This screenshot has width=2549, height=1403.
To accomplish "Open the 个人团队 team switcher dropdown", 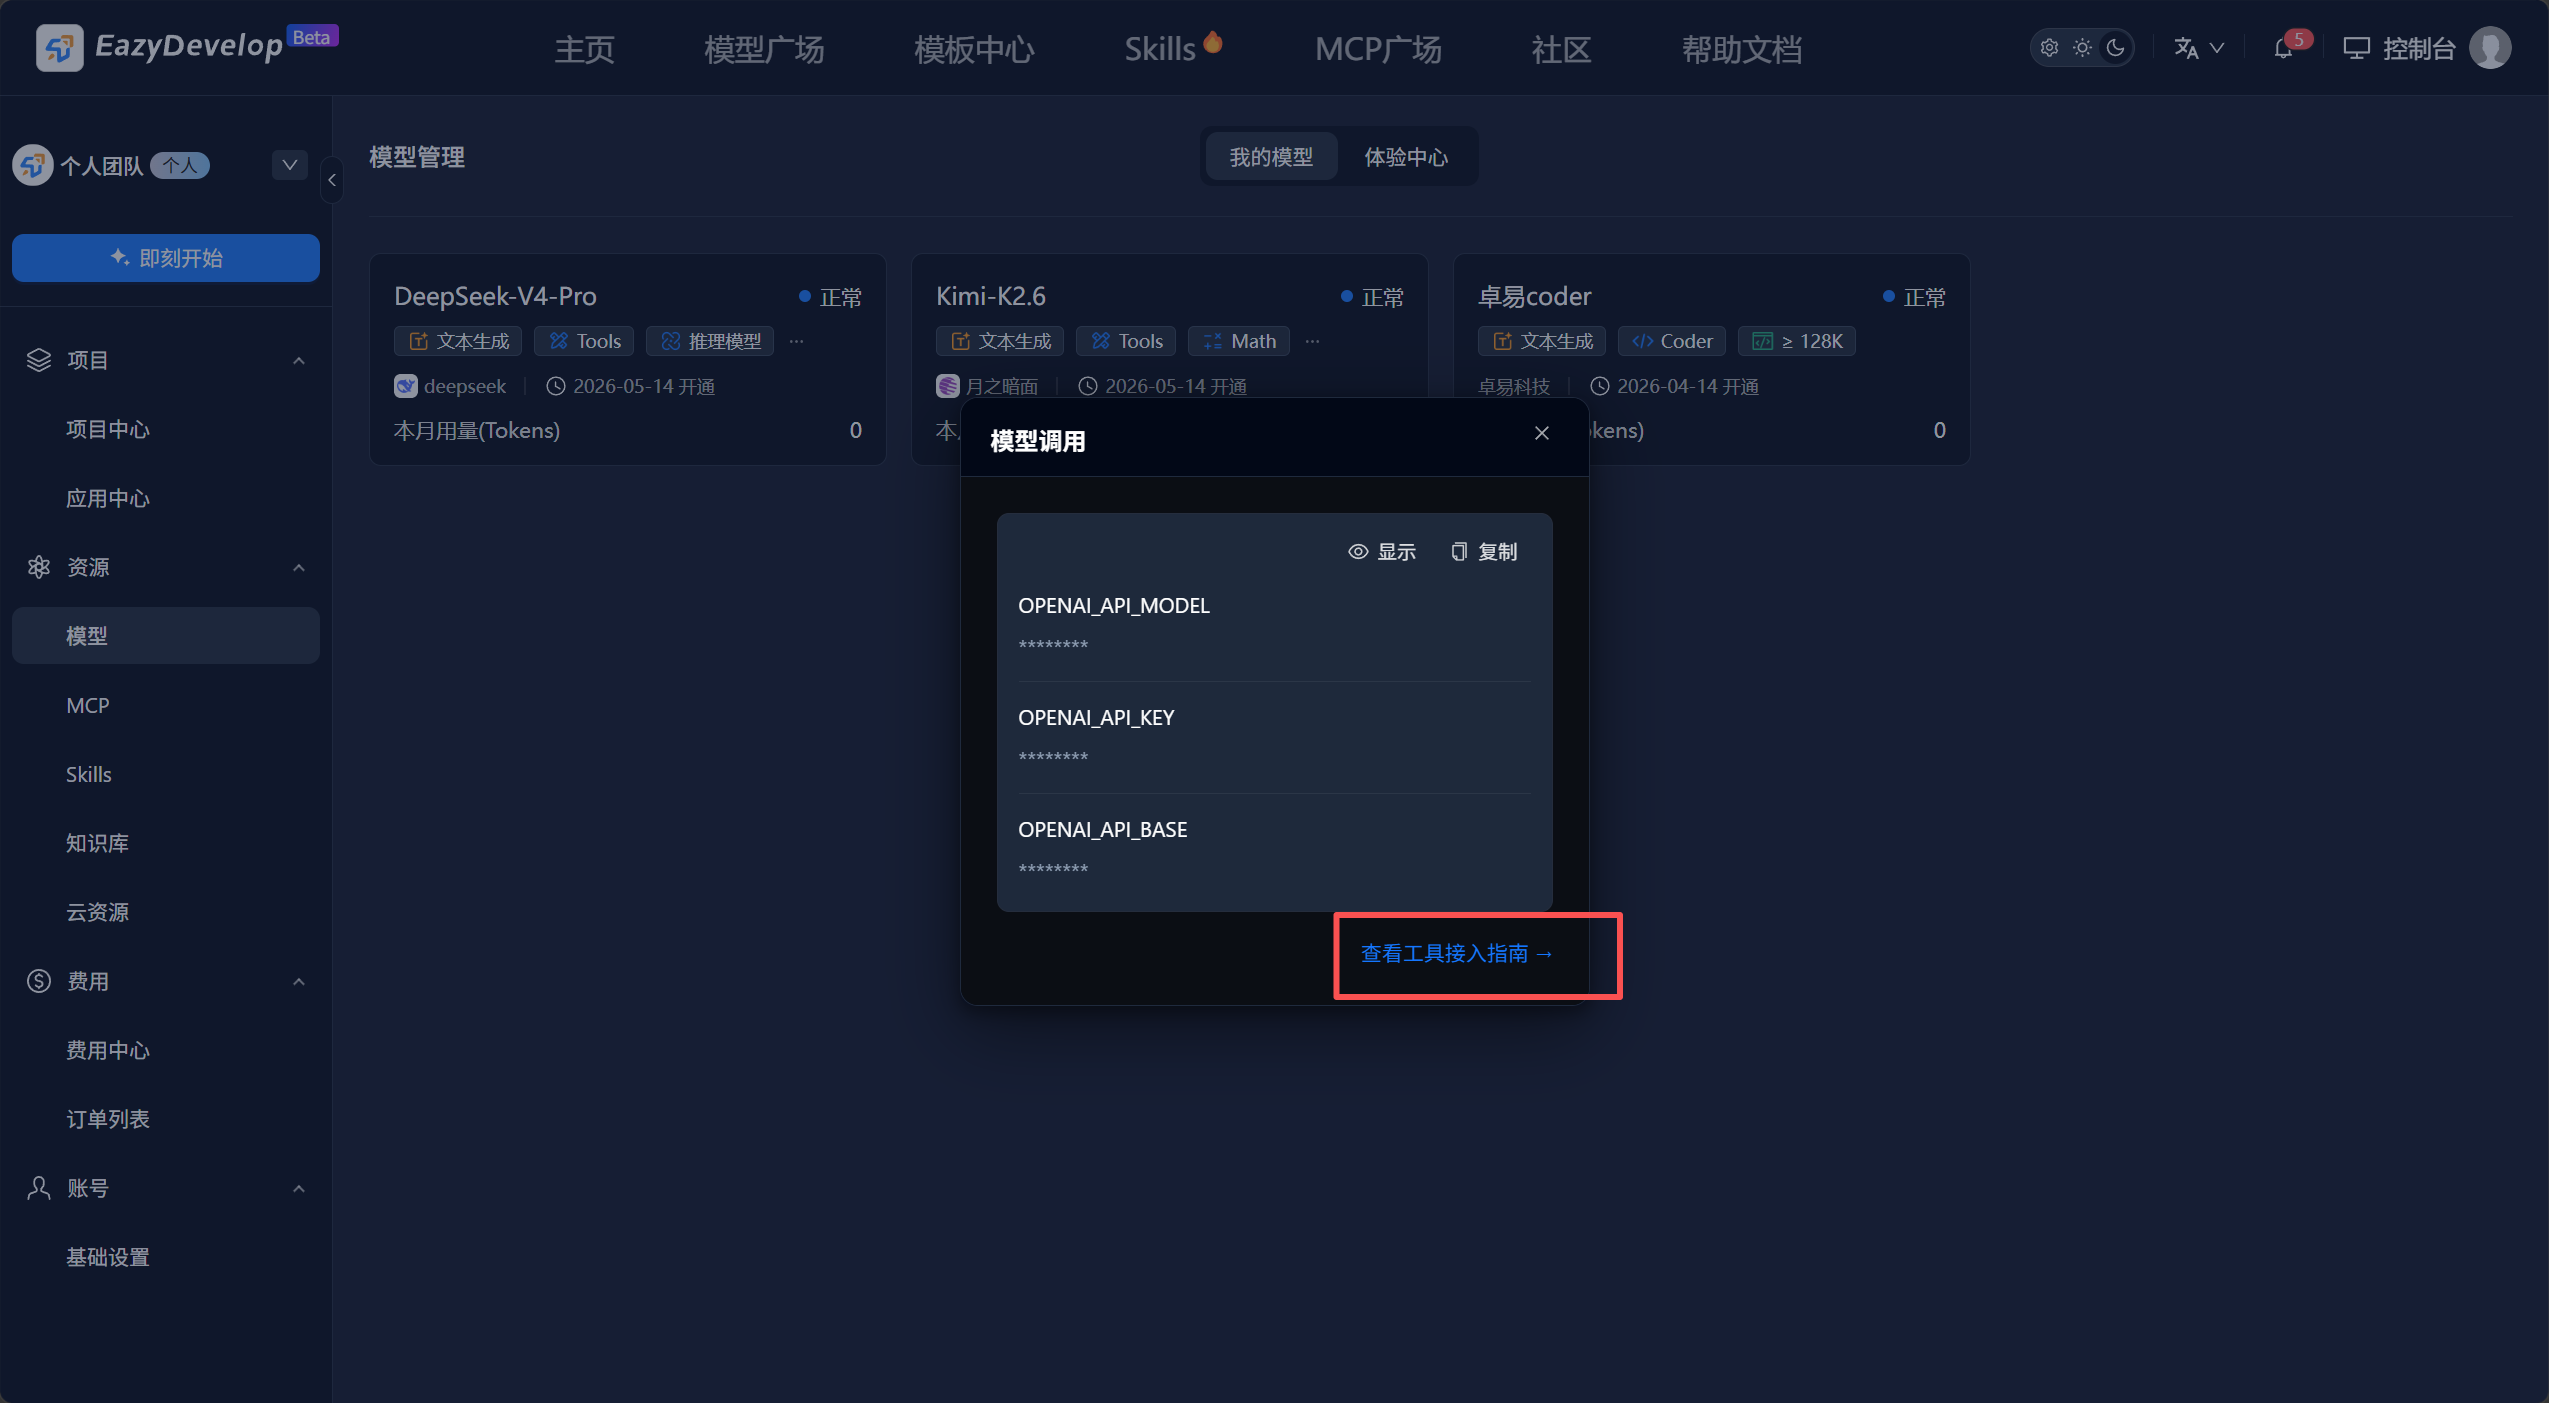I will click(290, 165).
